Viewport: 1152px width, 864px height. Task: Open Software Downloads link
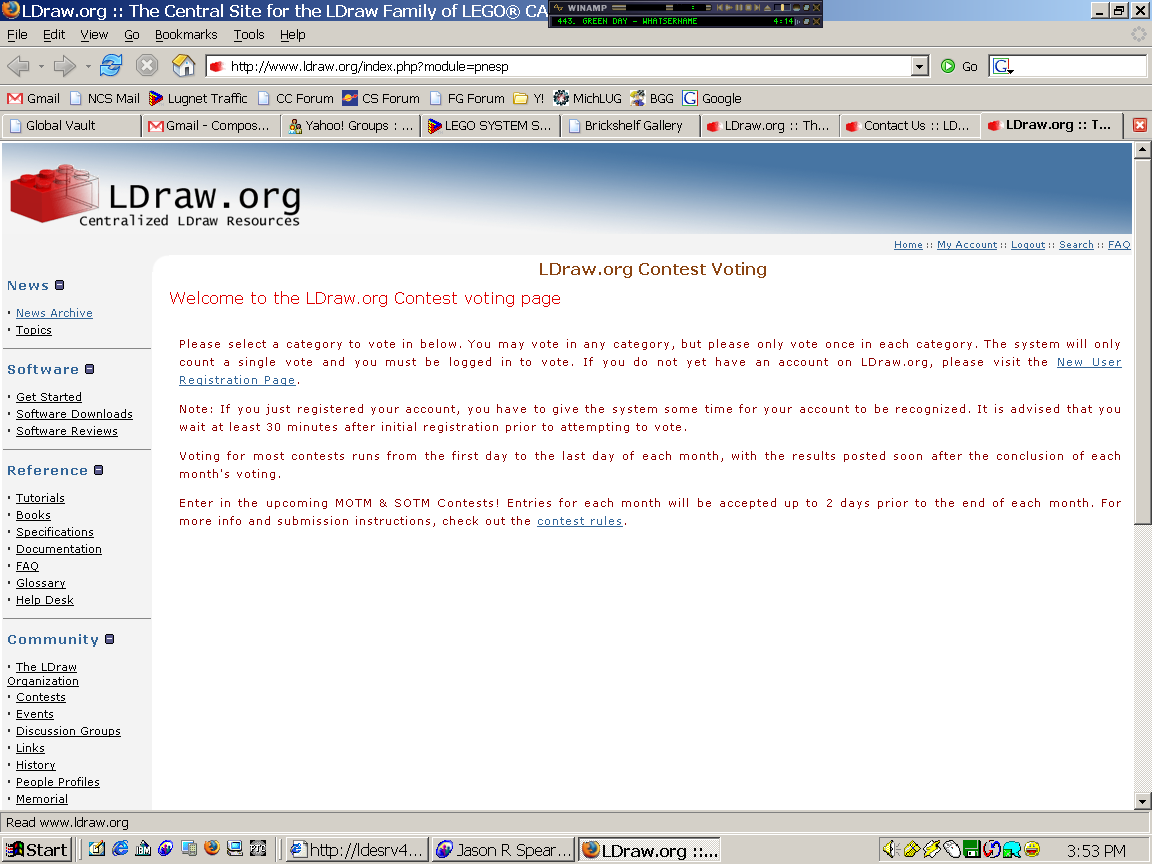pos(74,414)
